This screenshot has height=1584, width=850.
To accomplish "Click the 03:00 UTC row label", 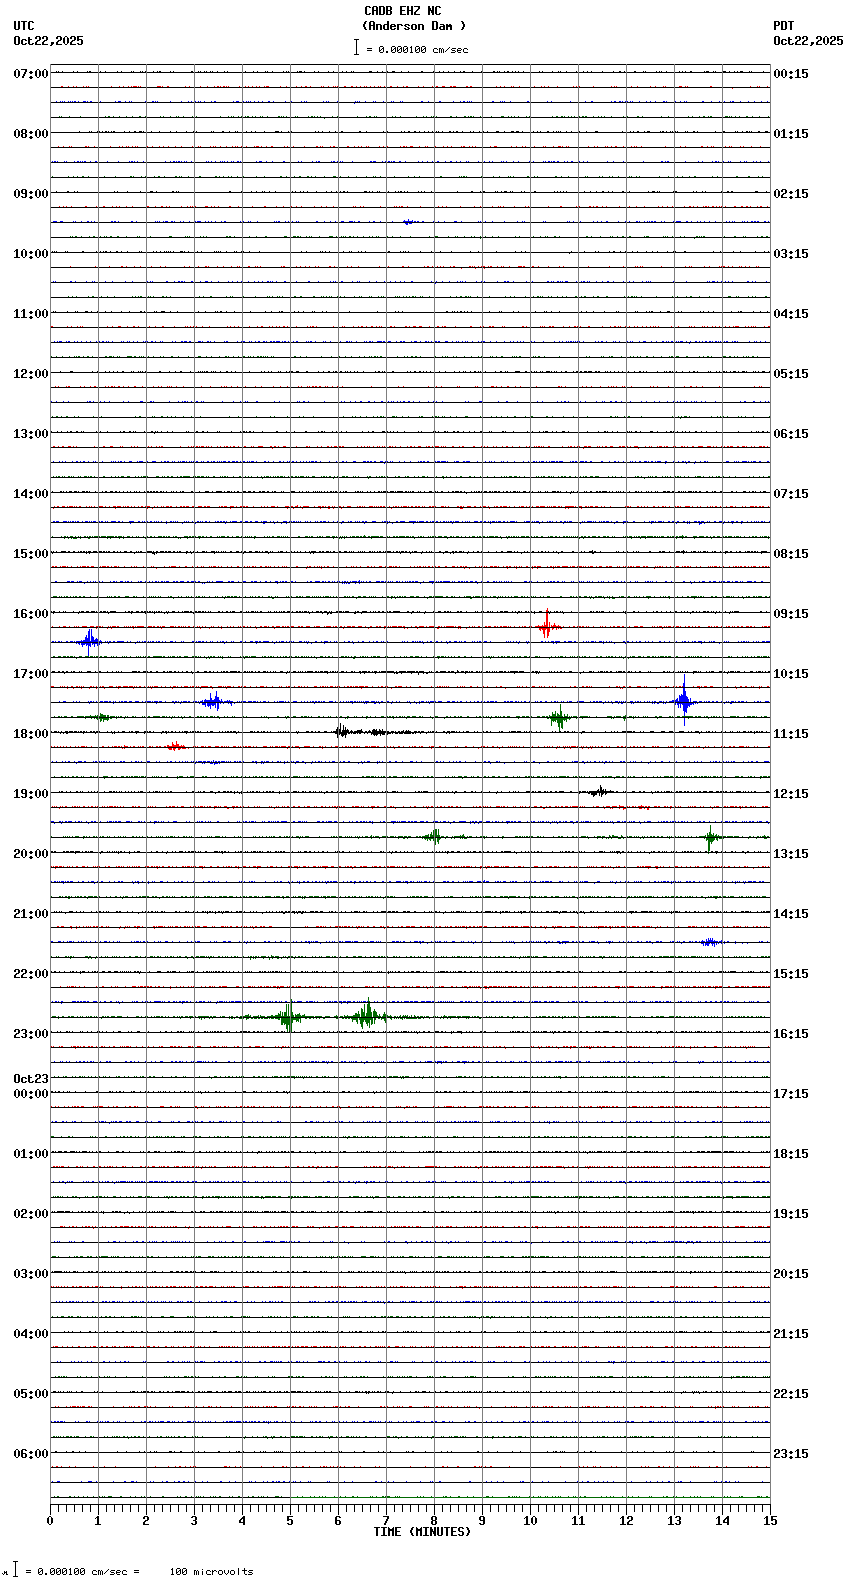I will tap(31, 1274).
